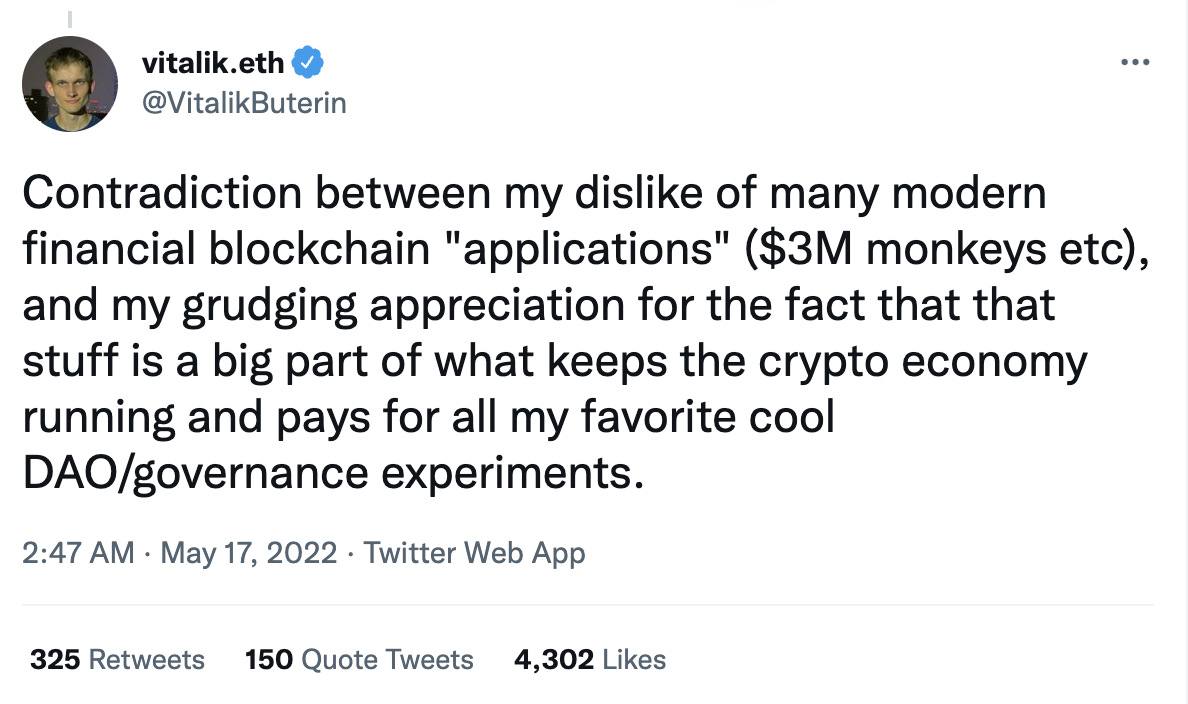Click the May 17, 2022 date

[x=248, y=553]
